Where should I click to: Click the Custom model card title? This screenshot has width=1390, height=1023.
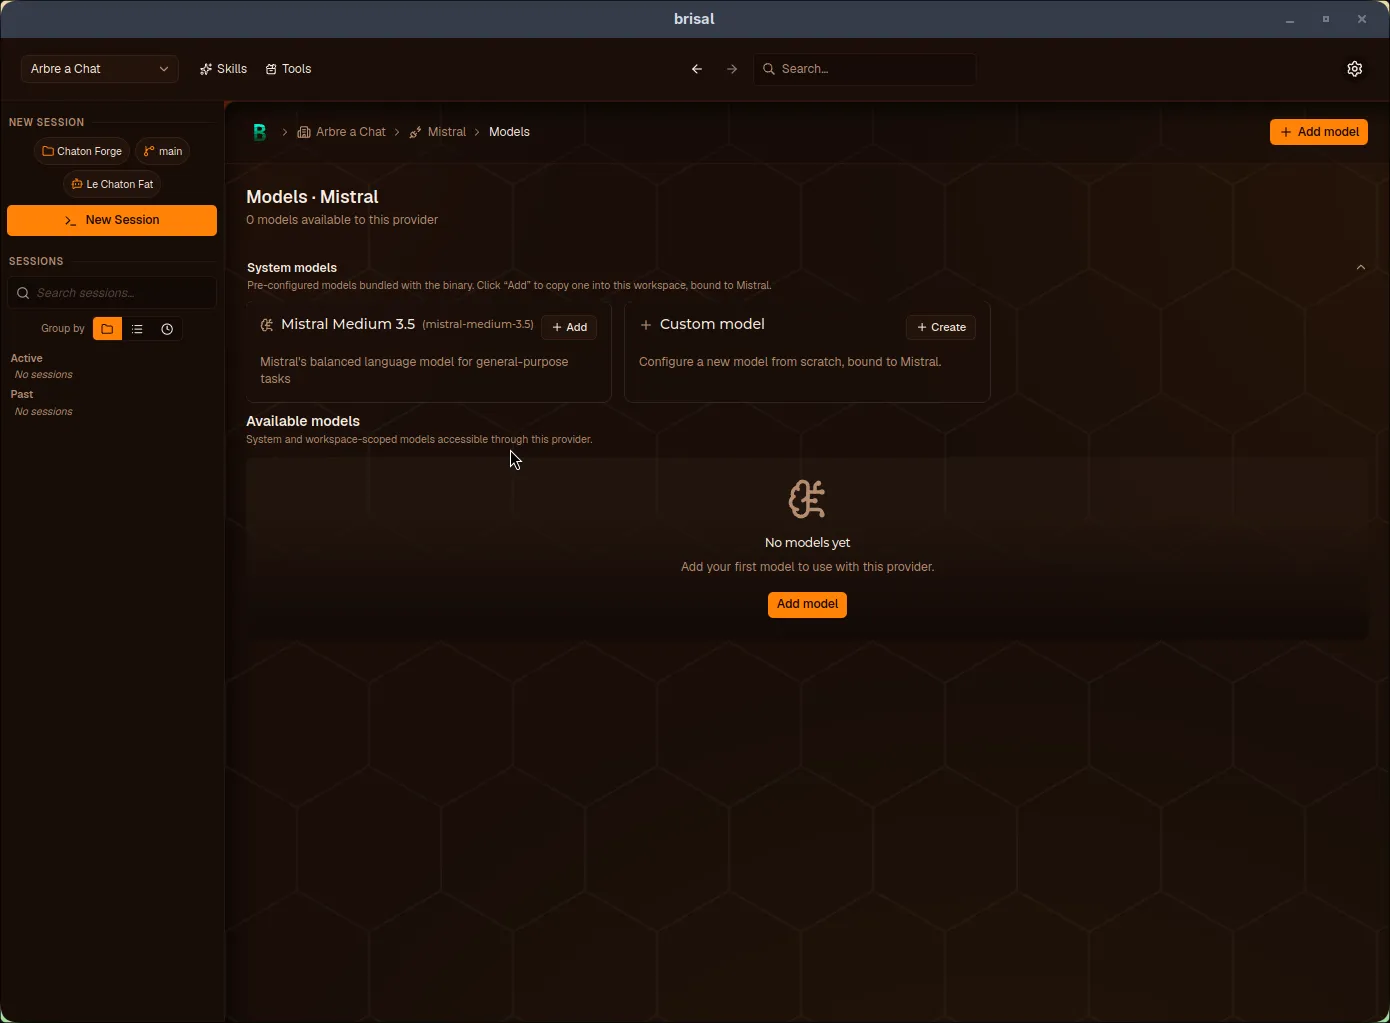click(x=712, y=324)
